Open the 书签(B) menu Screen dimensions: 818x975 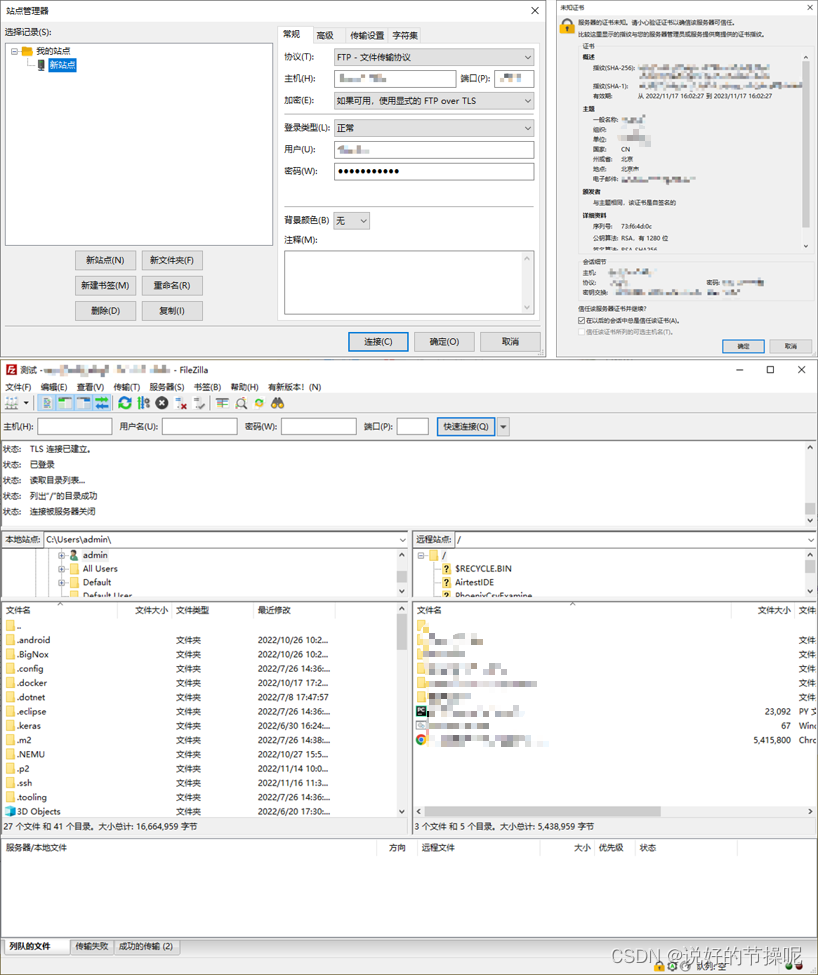coord(207,387)
